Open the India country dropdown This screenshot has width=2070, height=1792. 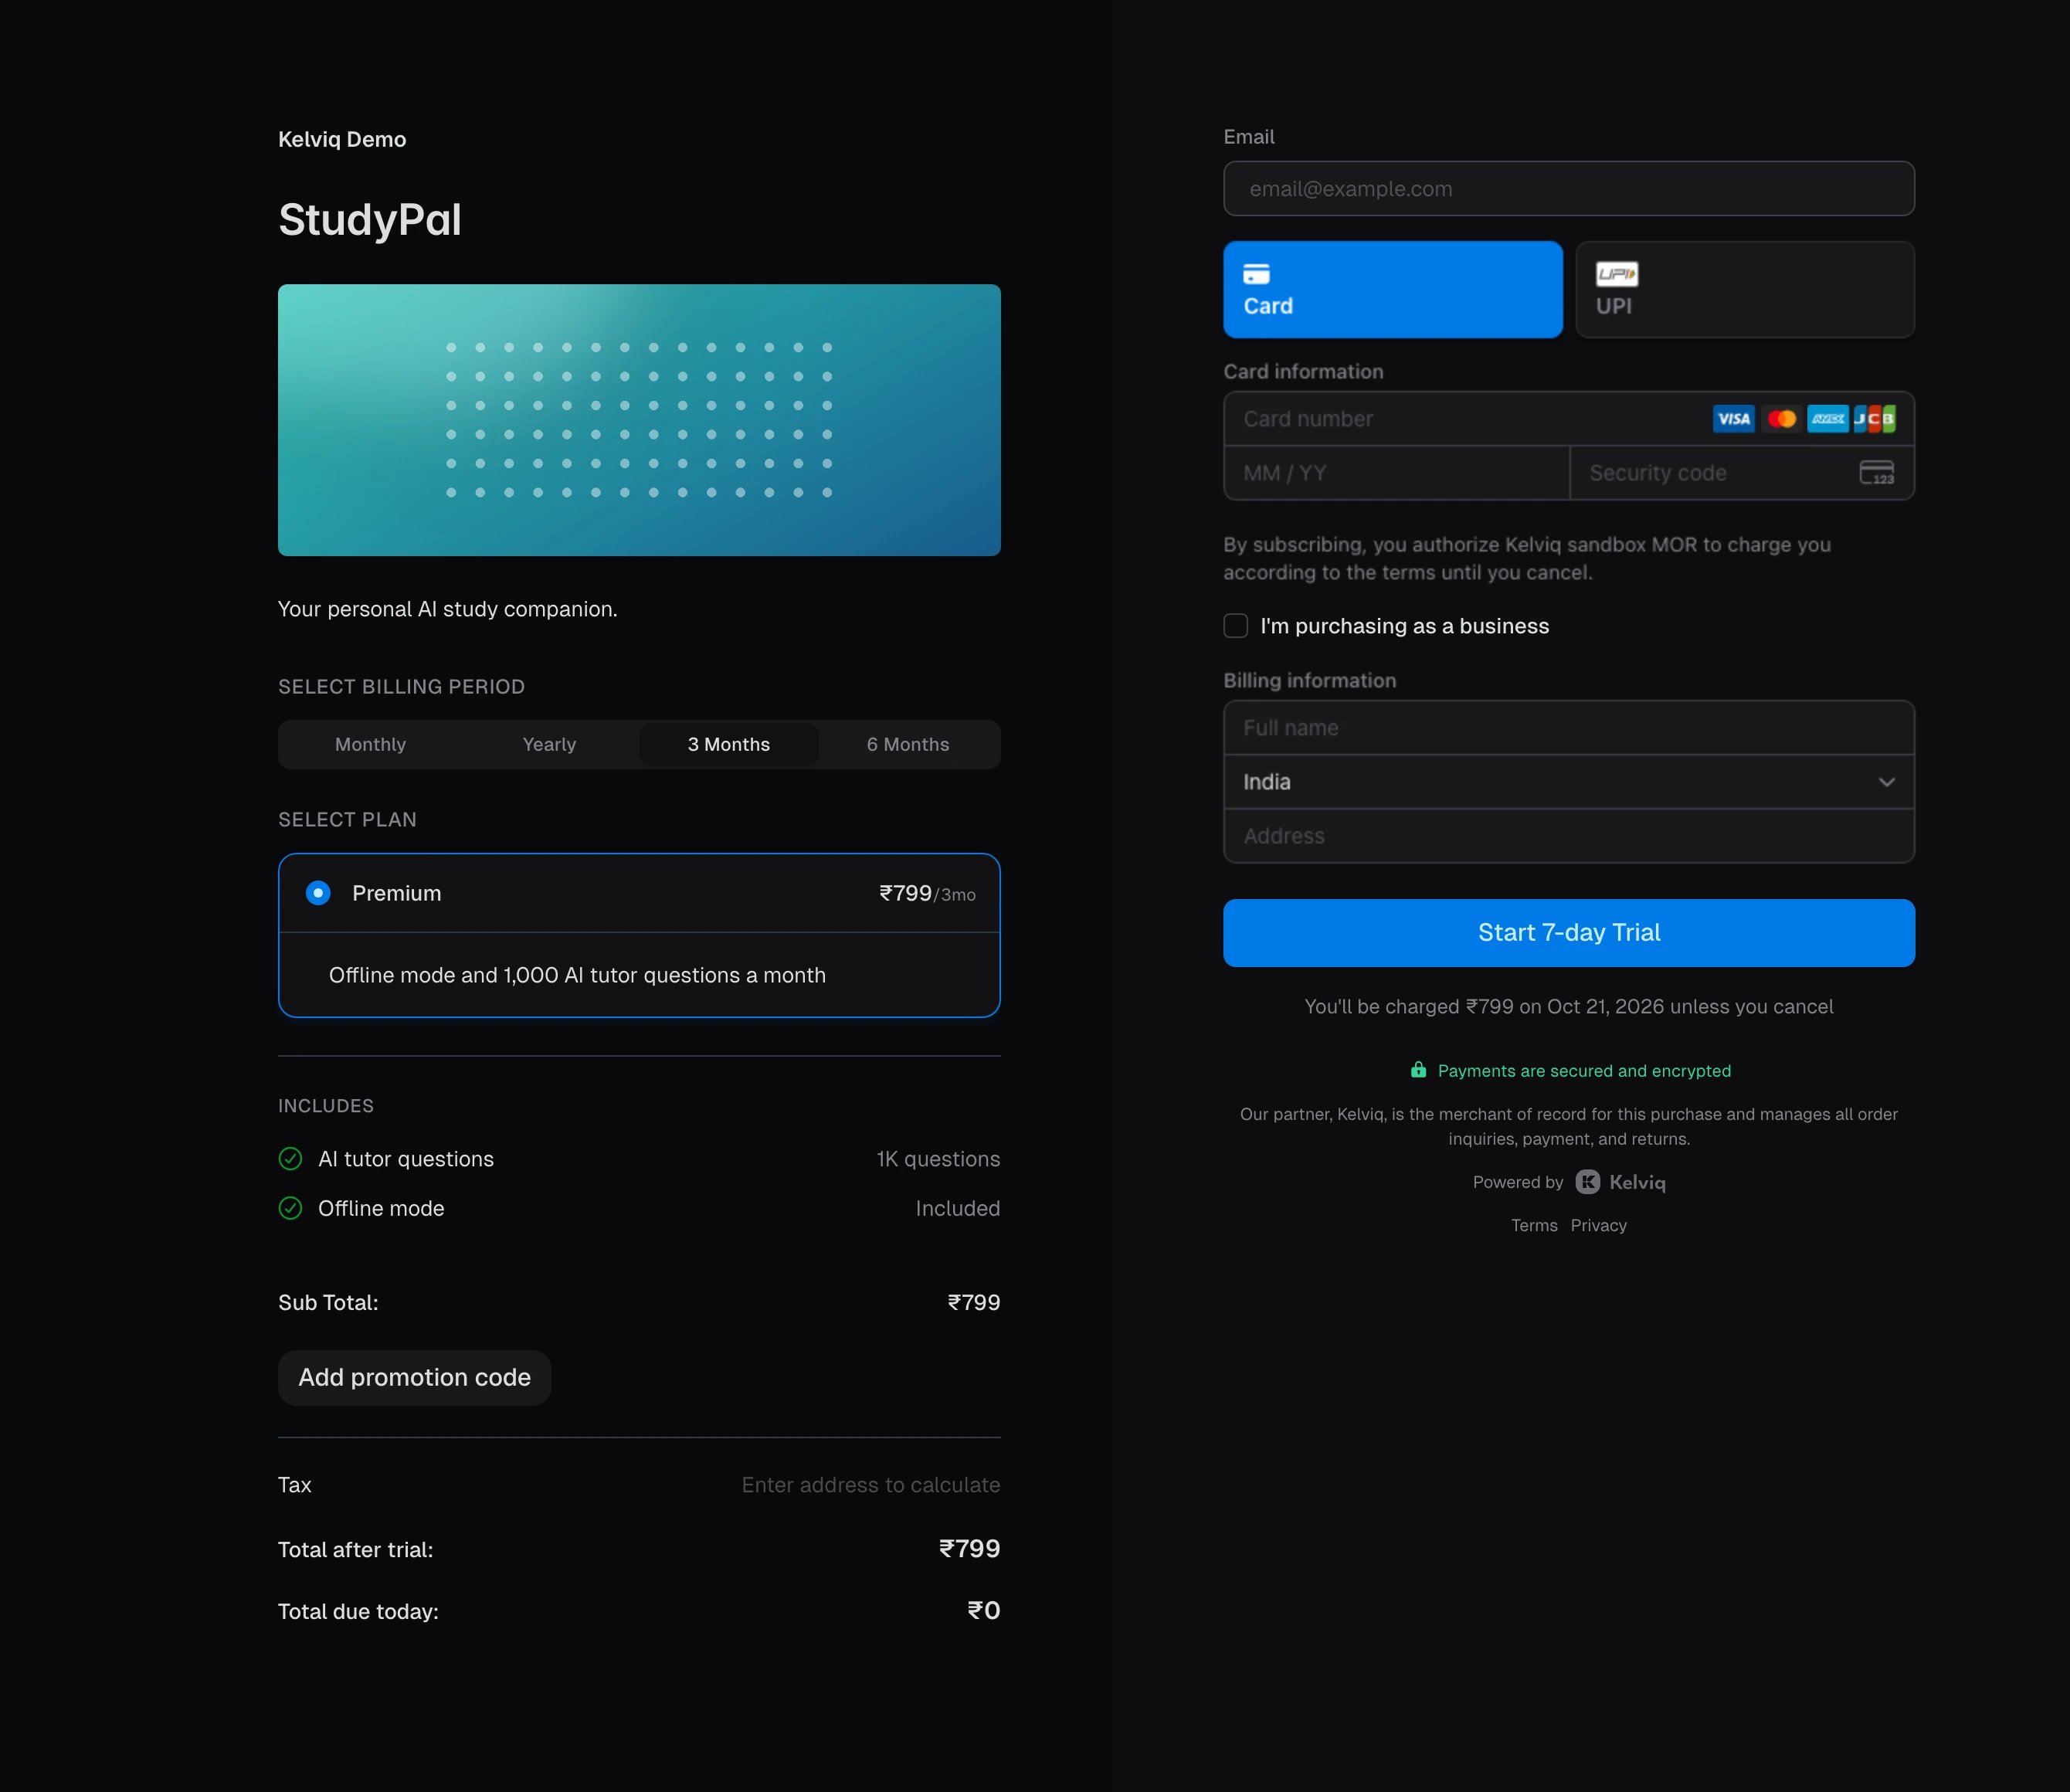coord(1569,782)
